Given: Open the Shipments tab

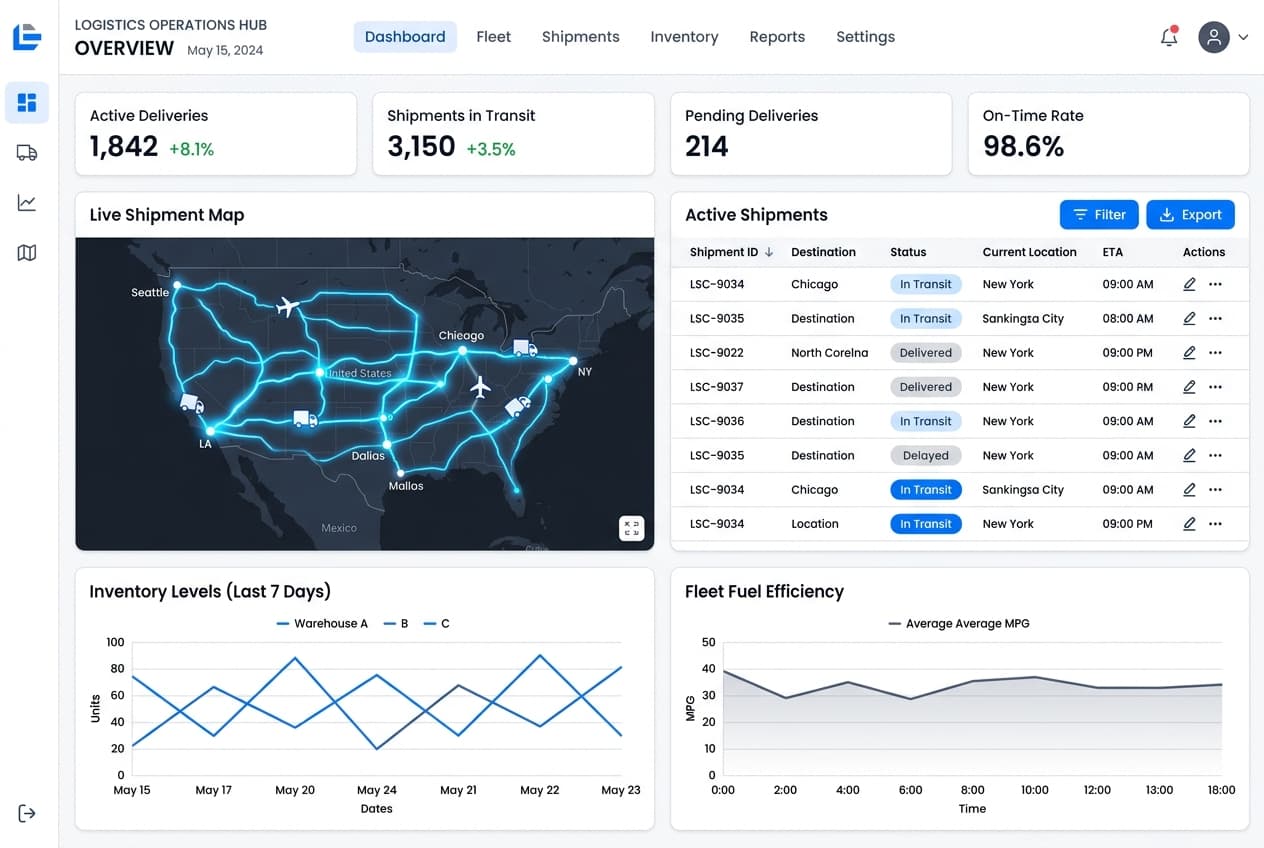Looking at the screenshot, I should click(580, 37).
